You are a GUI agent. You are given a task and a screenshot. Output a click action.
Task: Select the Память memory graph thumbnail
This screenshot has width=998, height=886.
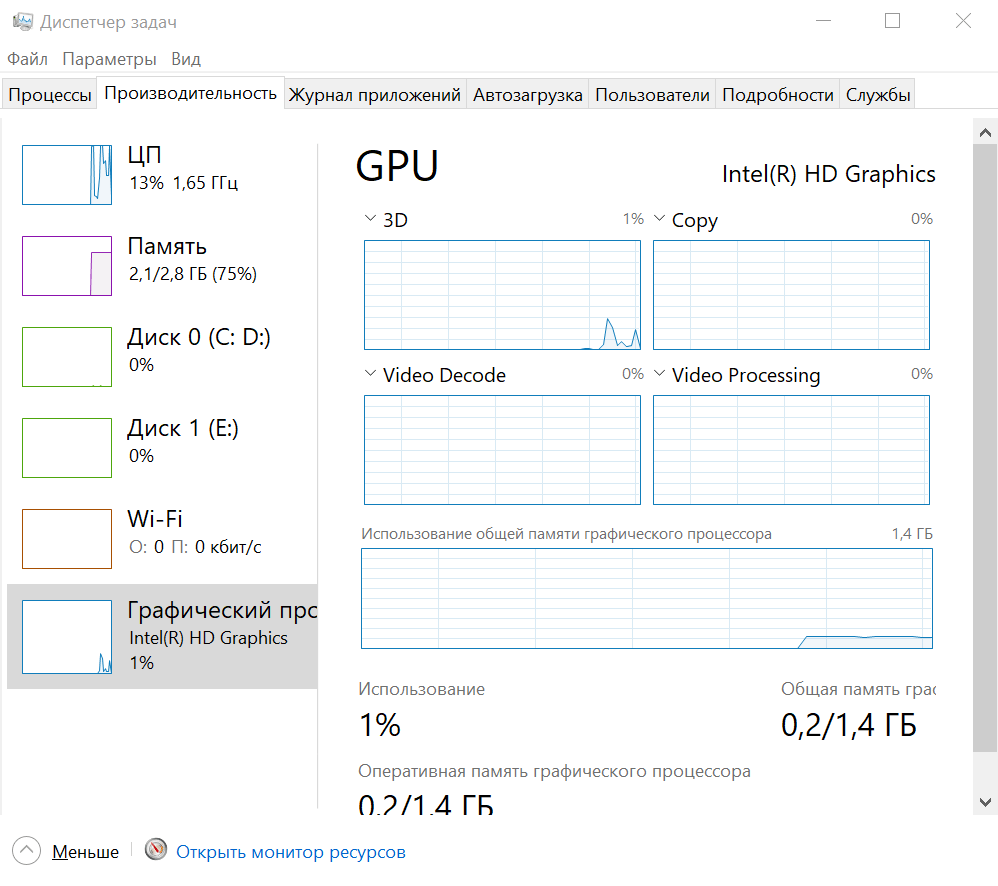pos(67,266)
